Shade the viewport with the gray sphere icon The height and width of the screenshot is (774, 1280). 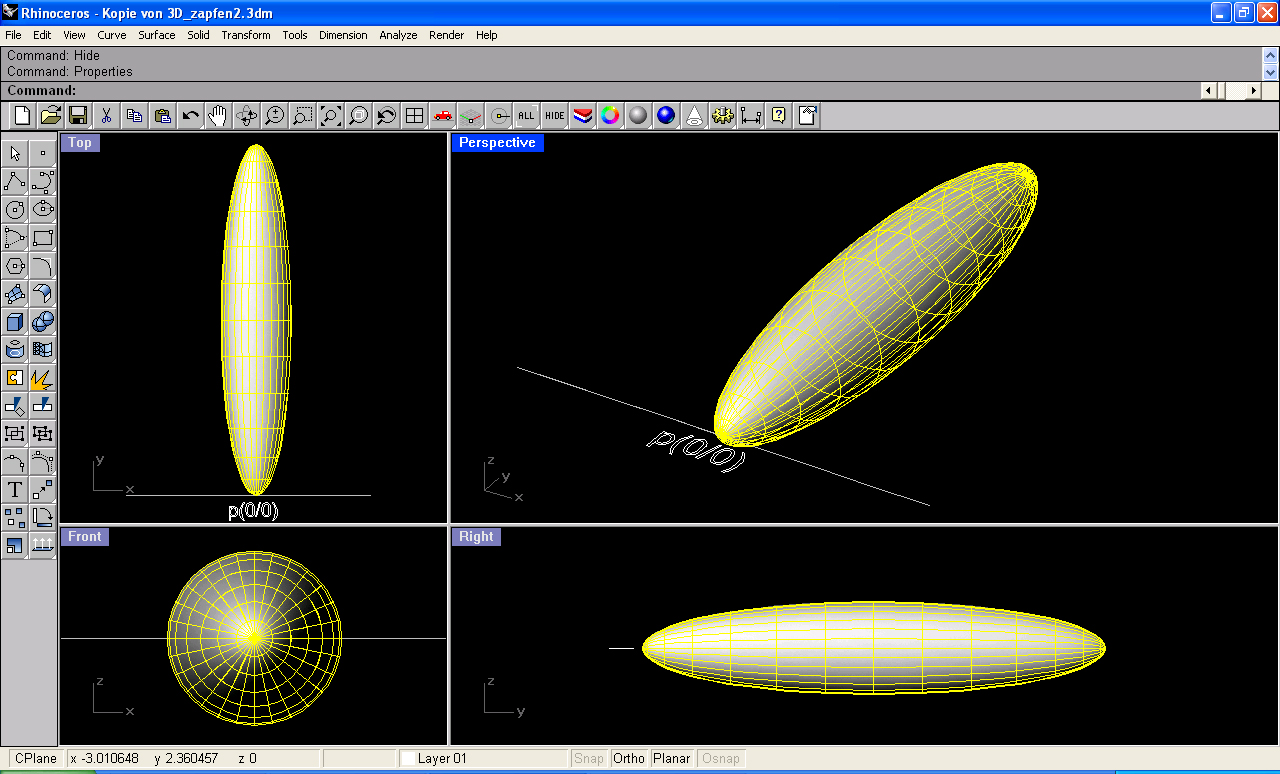638,116
